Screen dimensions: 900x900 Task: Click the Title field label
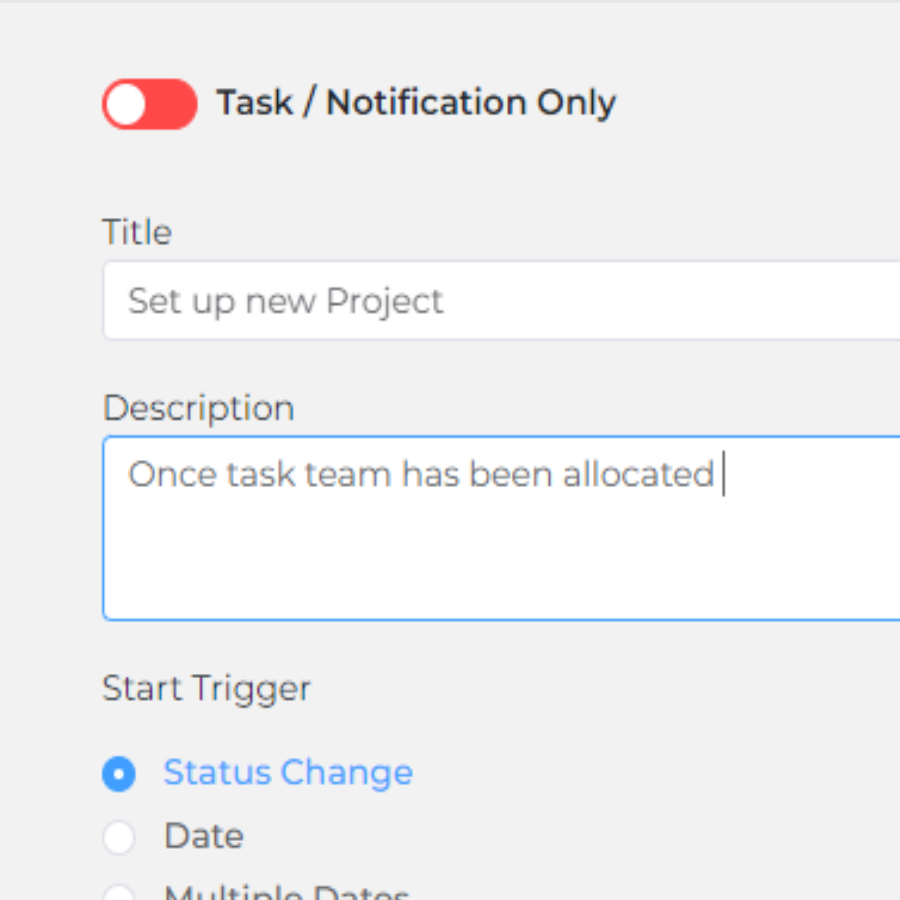137,232
